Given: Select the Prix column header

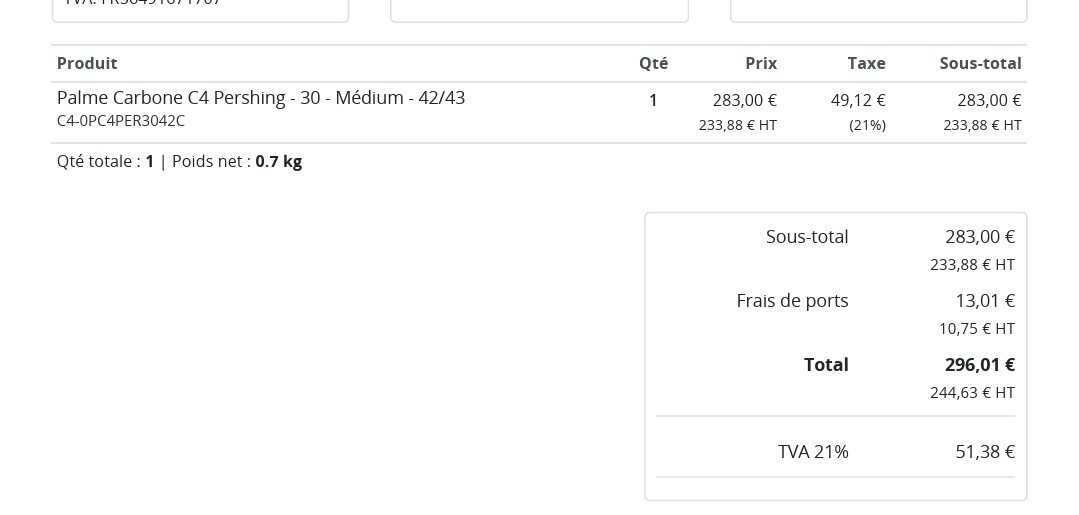Looking at the screenshot, I should [760, 63].
